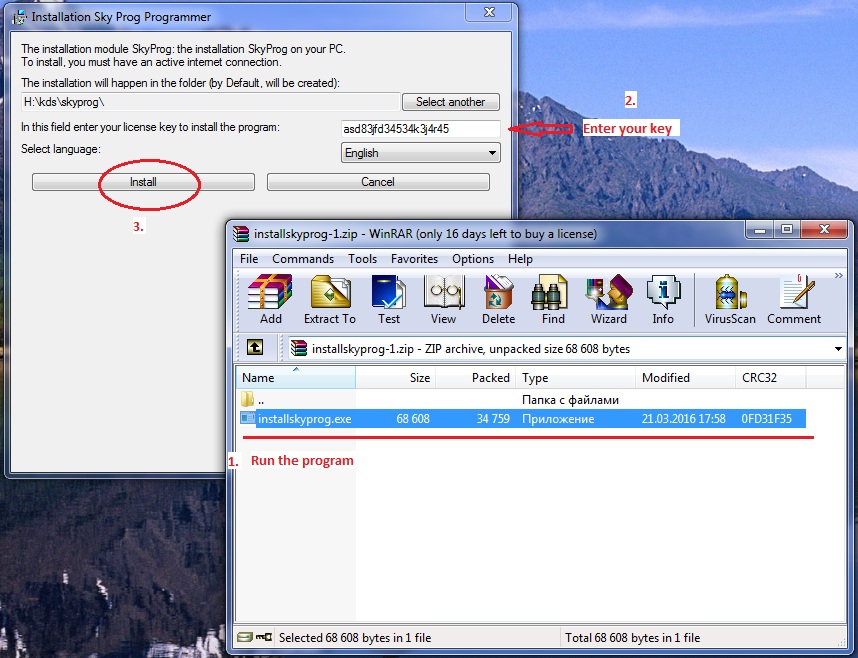Screen dimensions: 858x658
Task: Maximize the WinRAR window
Action: click(787, 230)
